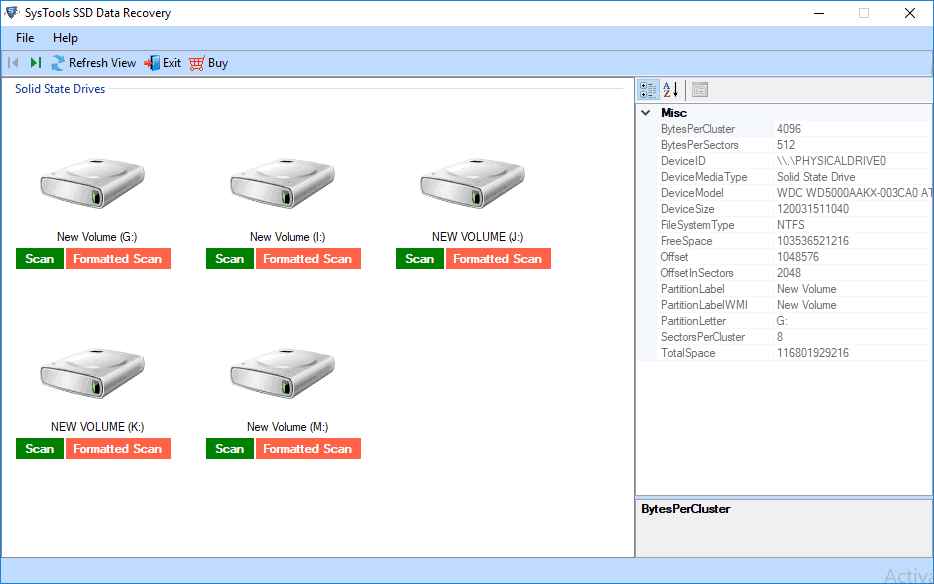Screen dimensions: 934x584
Task: Click the Buy shopping cart button
Action: [x=209, y=63]
